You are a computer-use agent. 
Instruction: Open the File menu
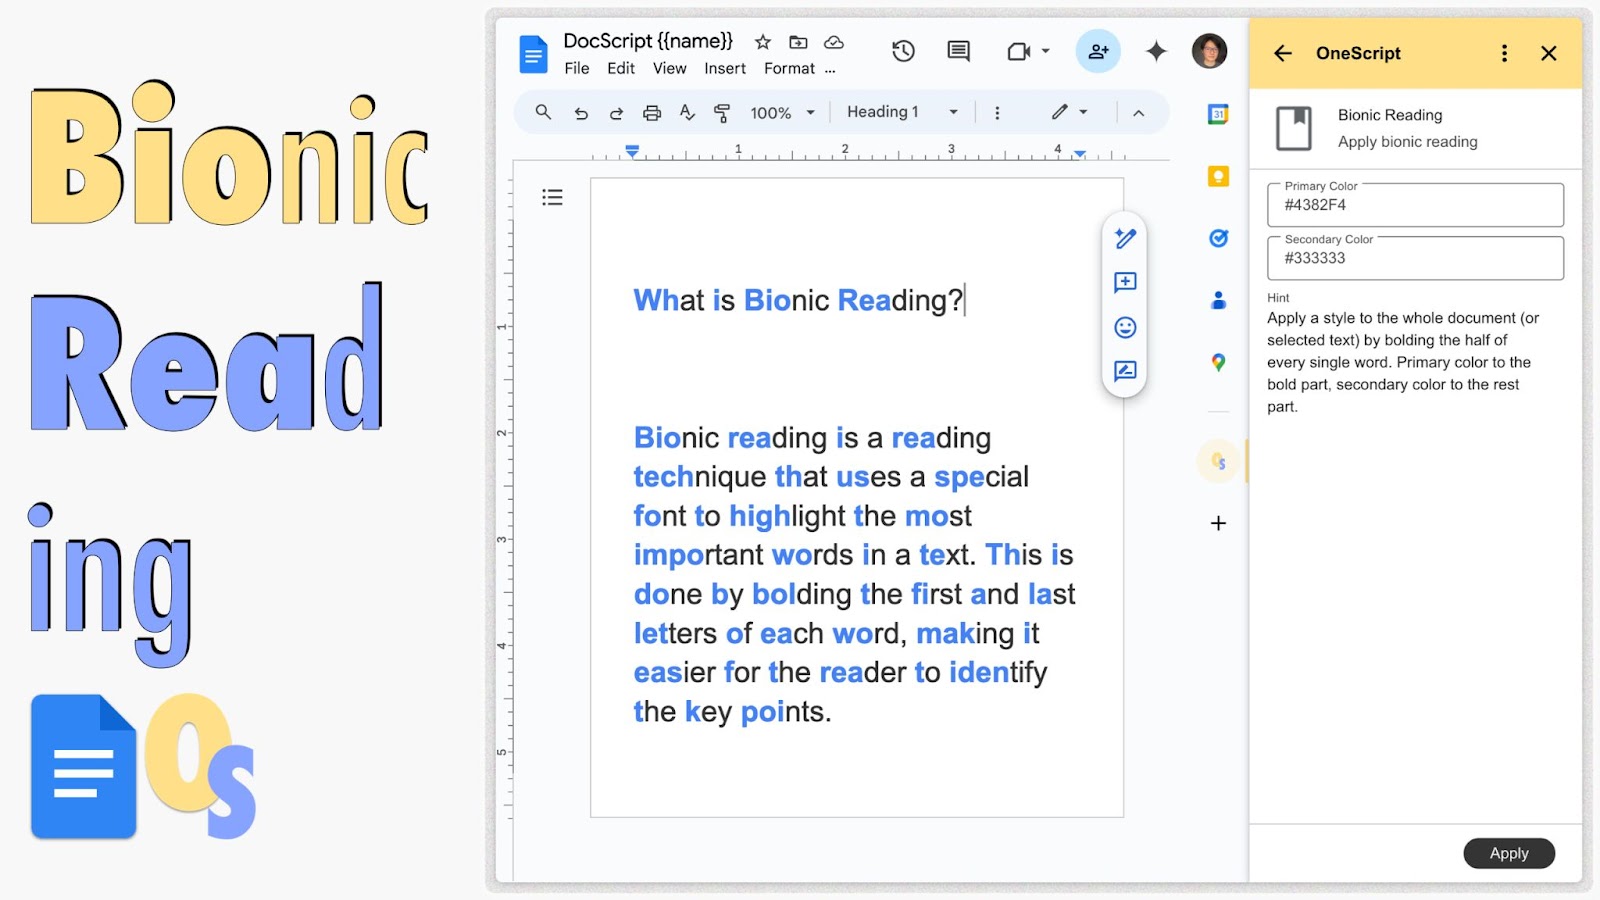click(x=577, y=68)
